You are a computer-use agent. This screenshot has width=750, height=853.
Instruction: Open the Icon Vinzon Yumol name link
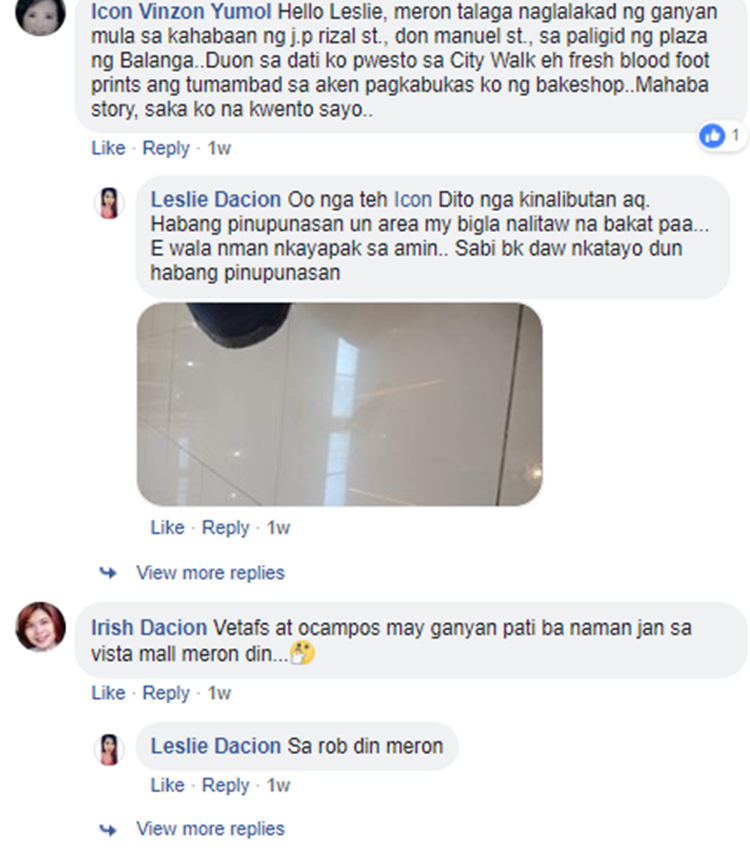click(181, 11)
